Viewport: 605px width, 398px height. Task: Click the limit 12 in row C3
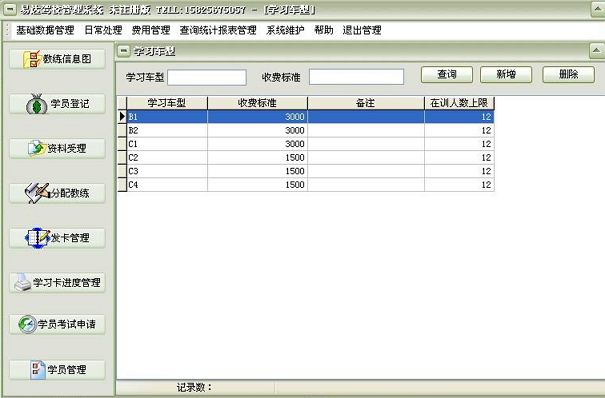coord(459,171)
